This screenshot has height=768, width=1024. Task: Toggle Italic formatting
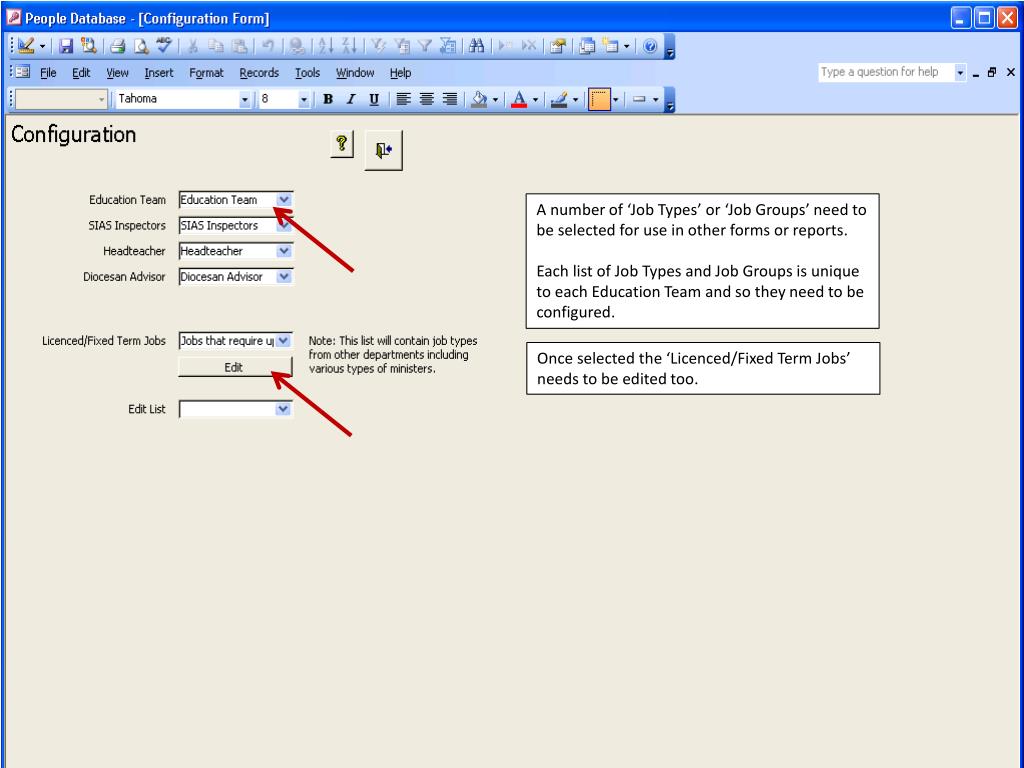coord(351,99)
